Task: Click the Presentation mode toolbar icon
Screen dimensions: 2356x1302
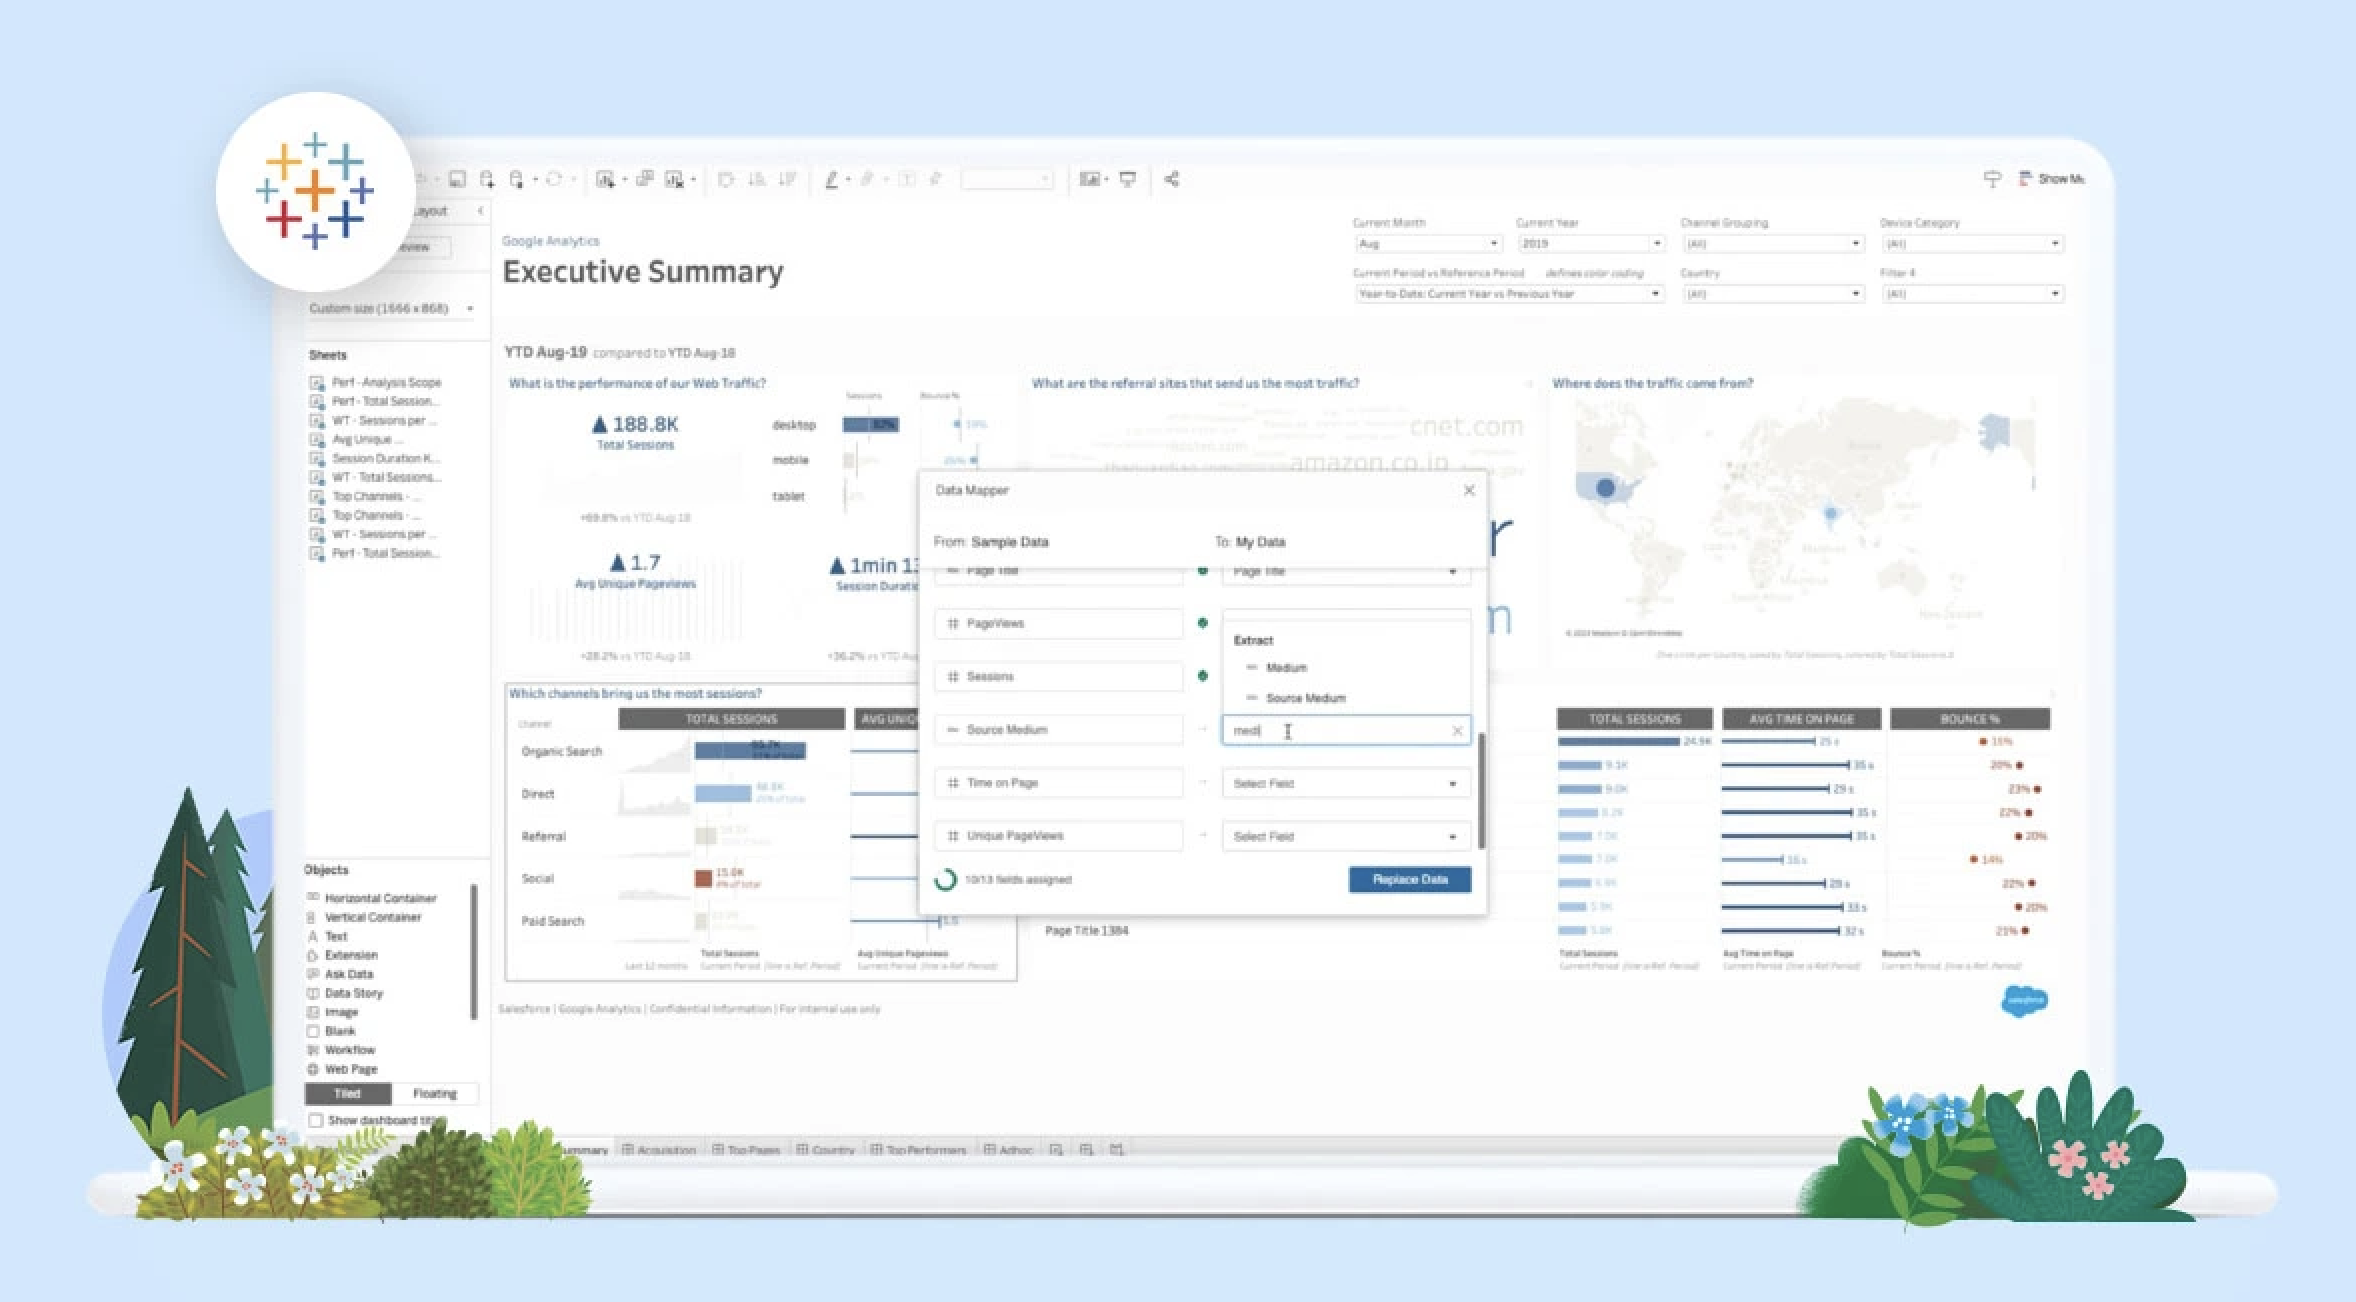Action: [x=1127, y=179]
